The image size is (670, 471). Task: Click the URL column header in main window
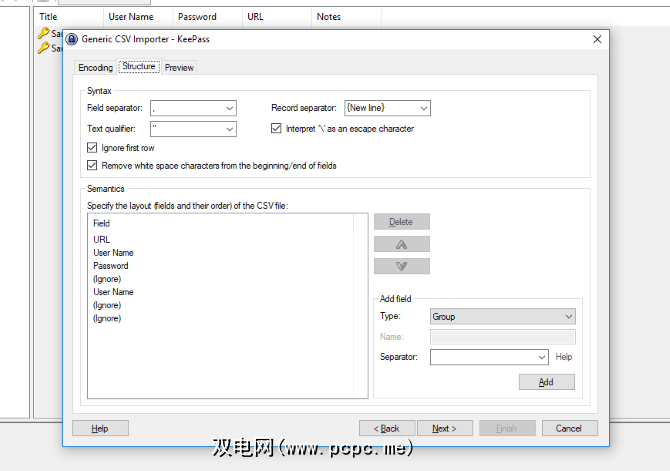[x=277, y=17]
